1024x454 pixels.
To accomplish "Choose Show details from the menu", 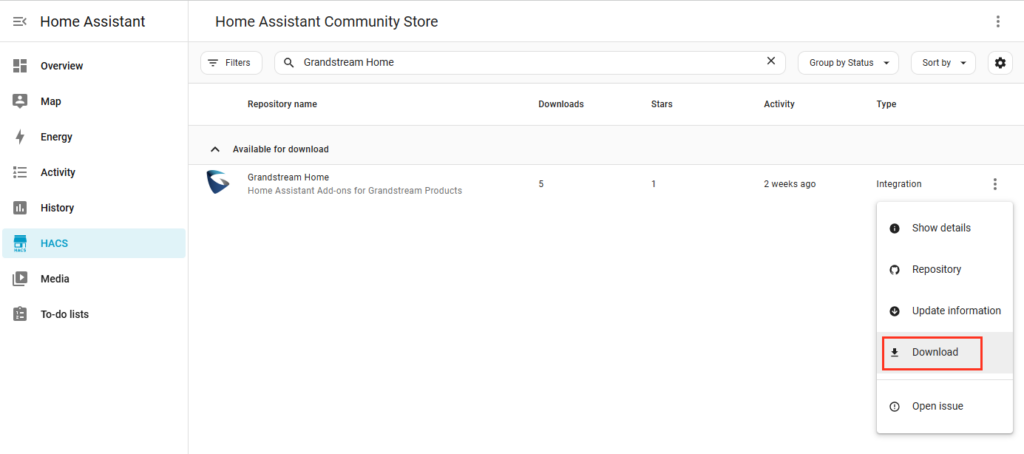I will tap(944, 228).
